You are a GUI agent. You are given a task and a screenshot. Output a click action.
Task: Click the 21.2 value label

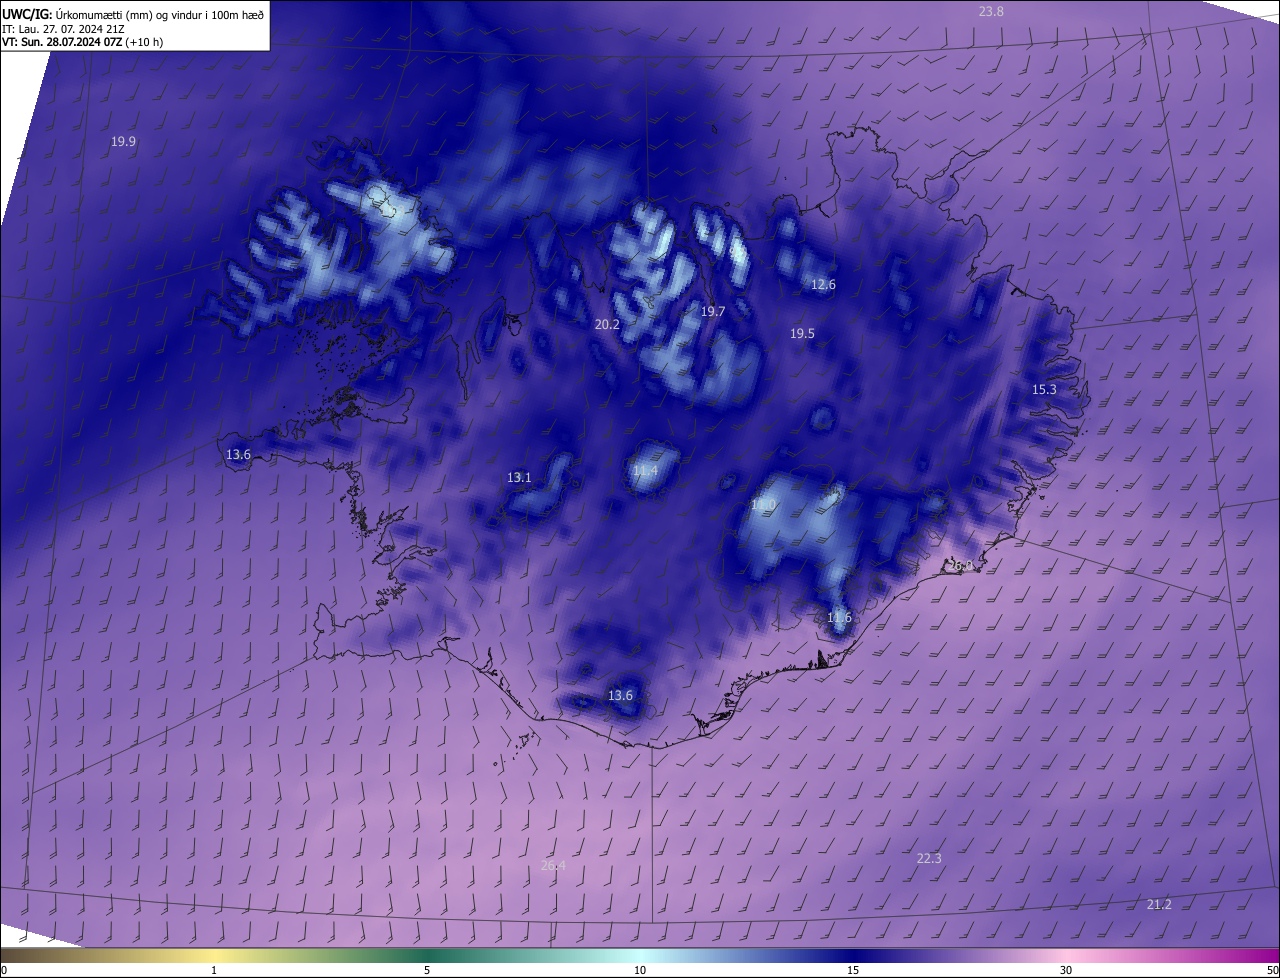tap(1159, 905)
